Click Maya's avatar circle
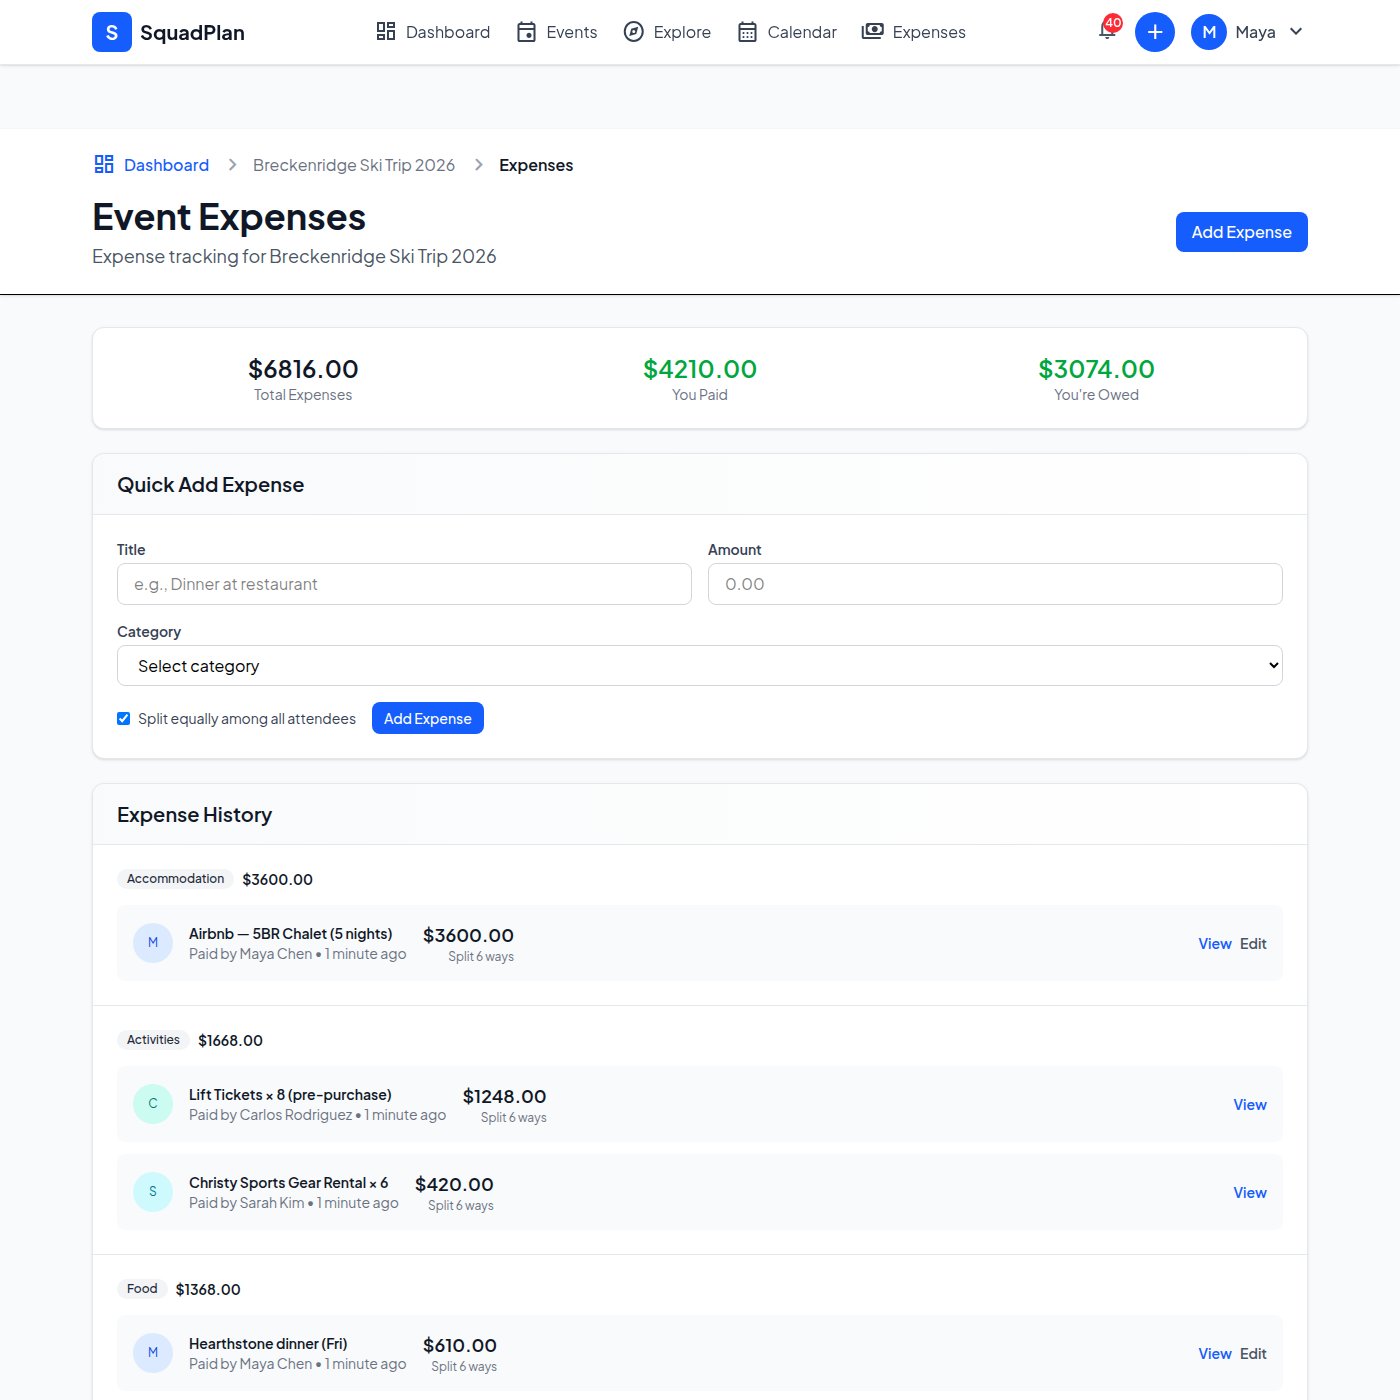Viewport: 1400px width, 1400px height. pyautogui.click(x=1208, y=31)
